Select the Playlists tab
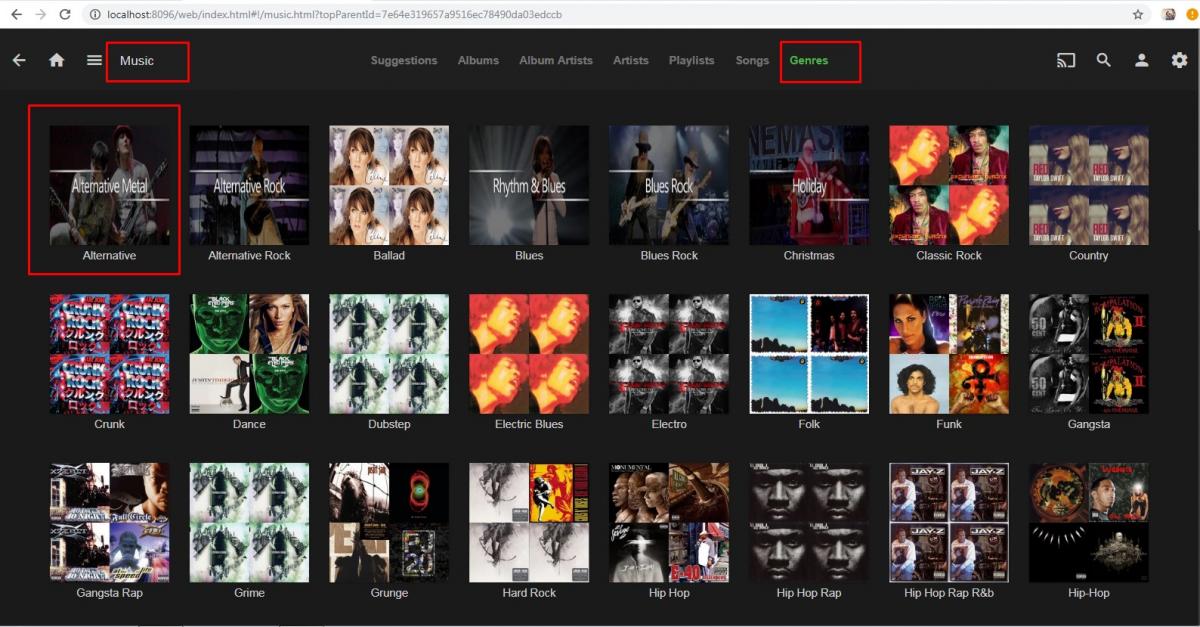 click(x=691, y=60)
